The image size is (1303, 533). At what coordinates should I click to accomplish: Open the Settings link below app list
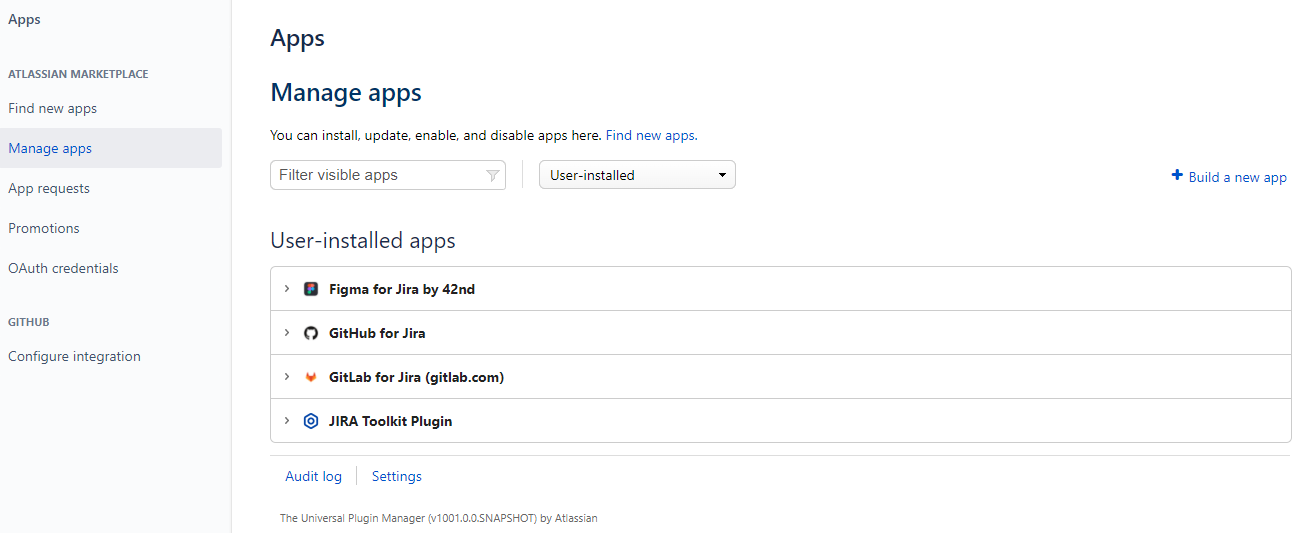[x=397, y=476]
